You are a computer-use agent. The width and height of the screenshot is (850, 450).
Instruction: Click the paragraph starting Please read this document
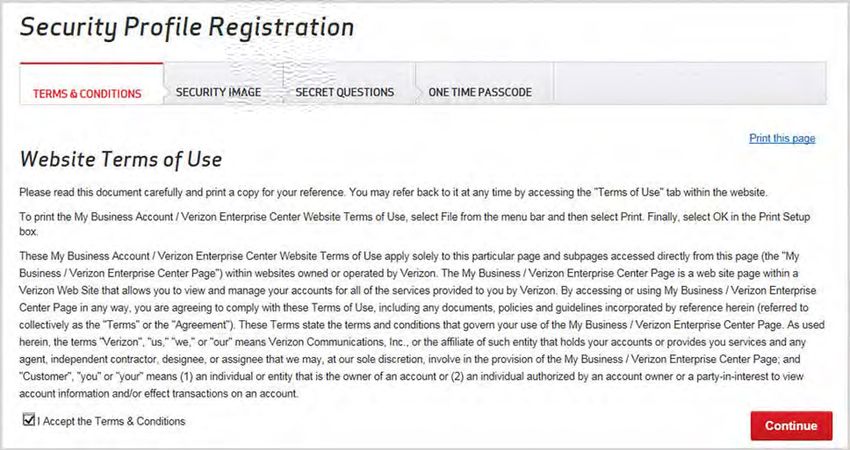[394, 192]
